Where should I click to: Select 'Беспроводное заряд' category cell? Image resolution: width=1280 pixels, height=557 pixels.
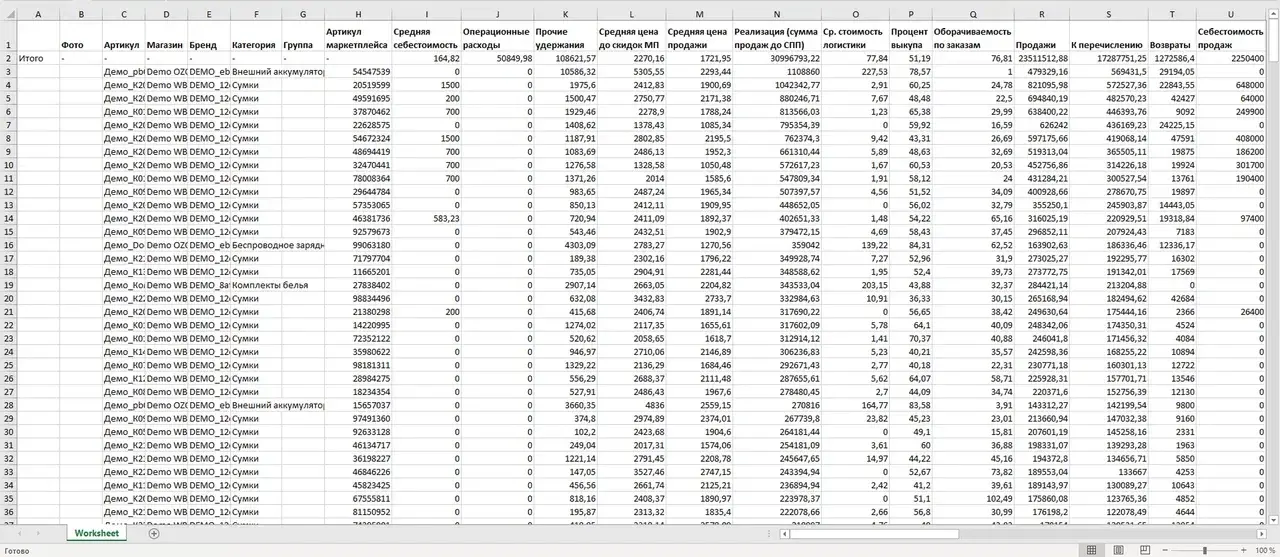pyautogui.click(x=277, y=245)
